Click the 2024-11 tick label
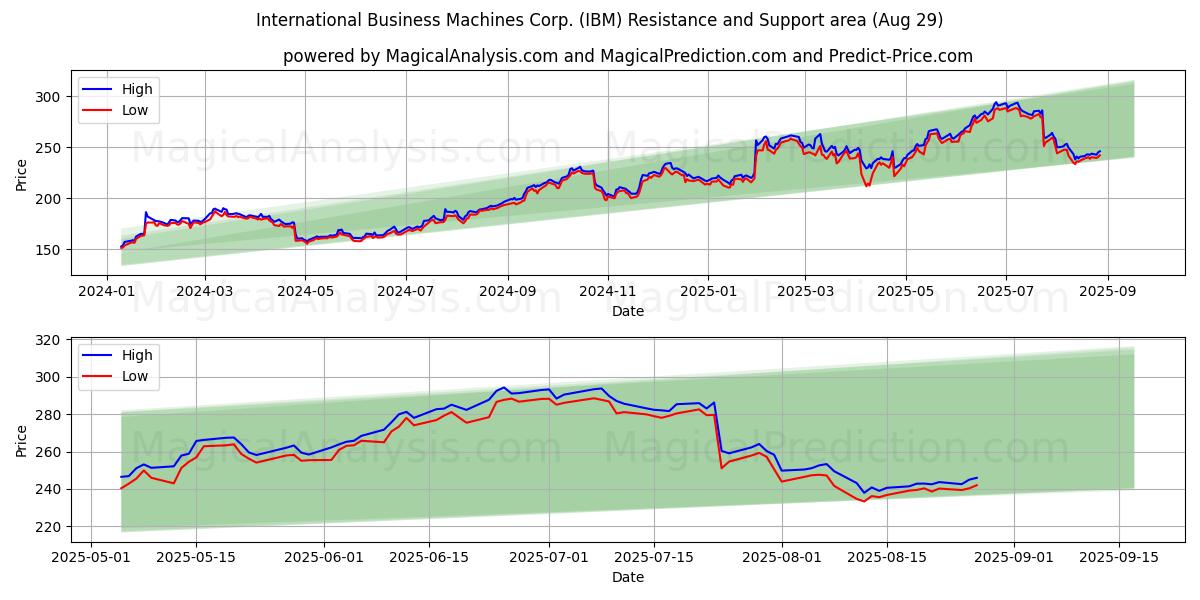The height and width of the screenshot is (600, 1200). click(608, 293)
